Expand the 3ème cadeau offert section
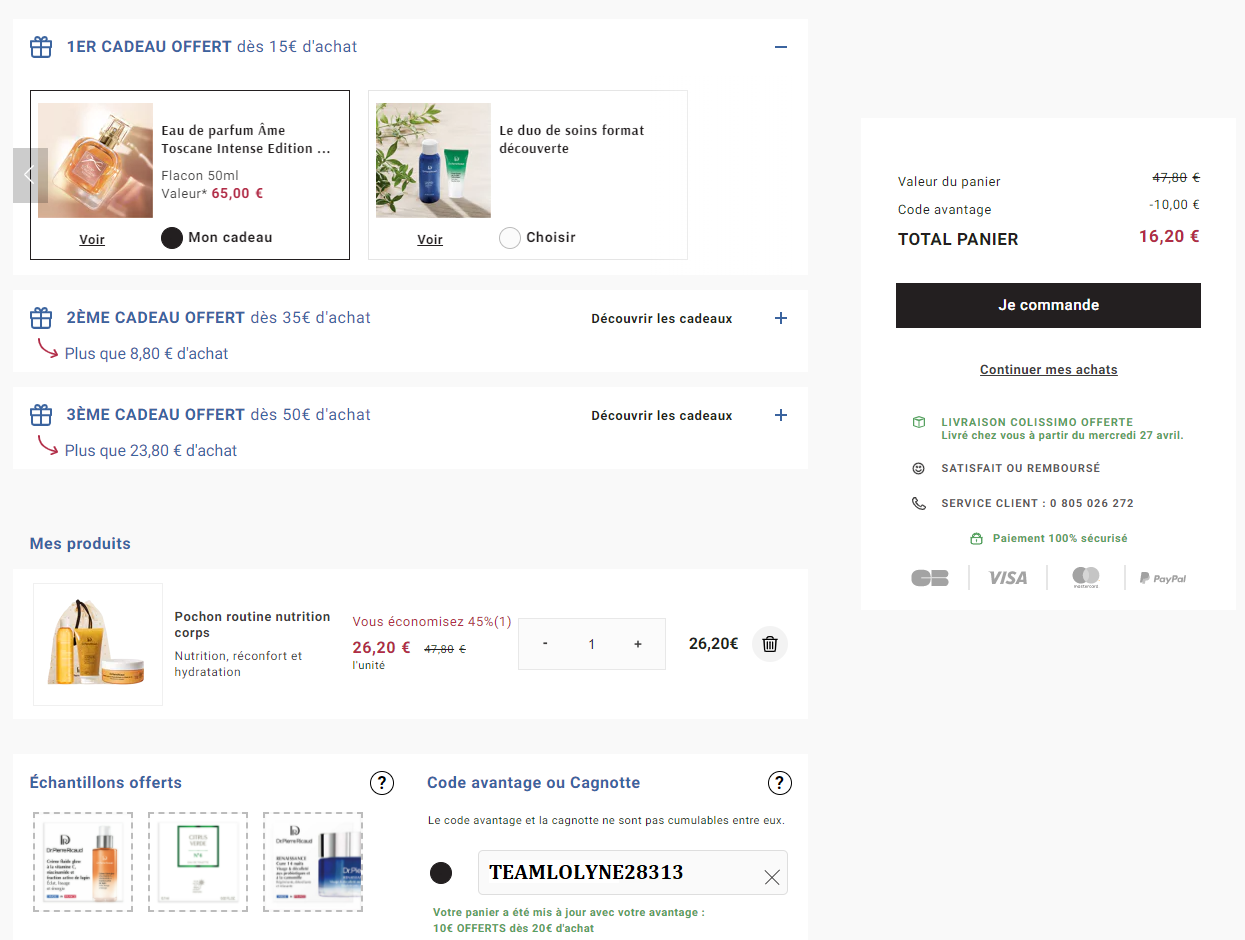The image size is (1245, 940). [781, 415]
